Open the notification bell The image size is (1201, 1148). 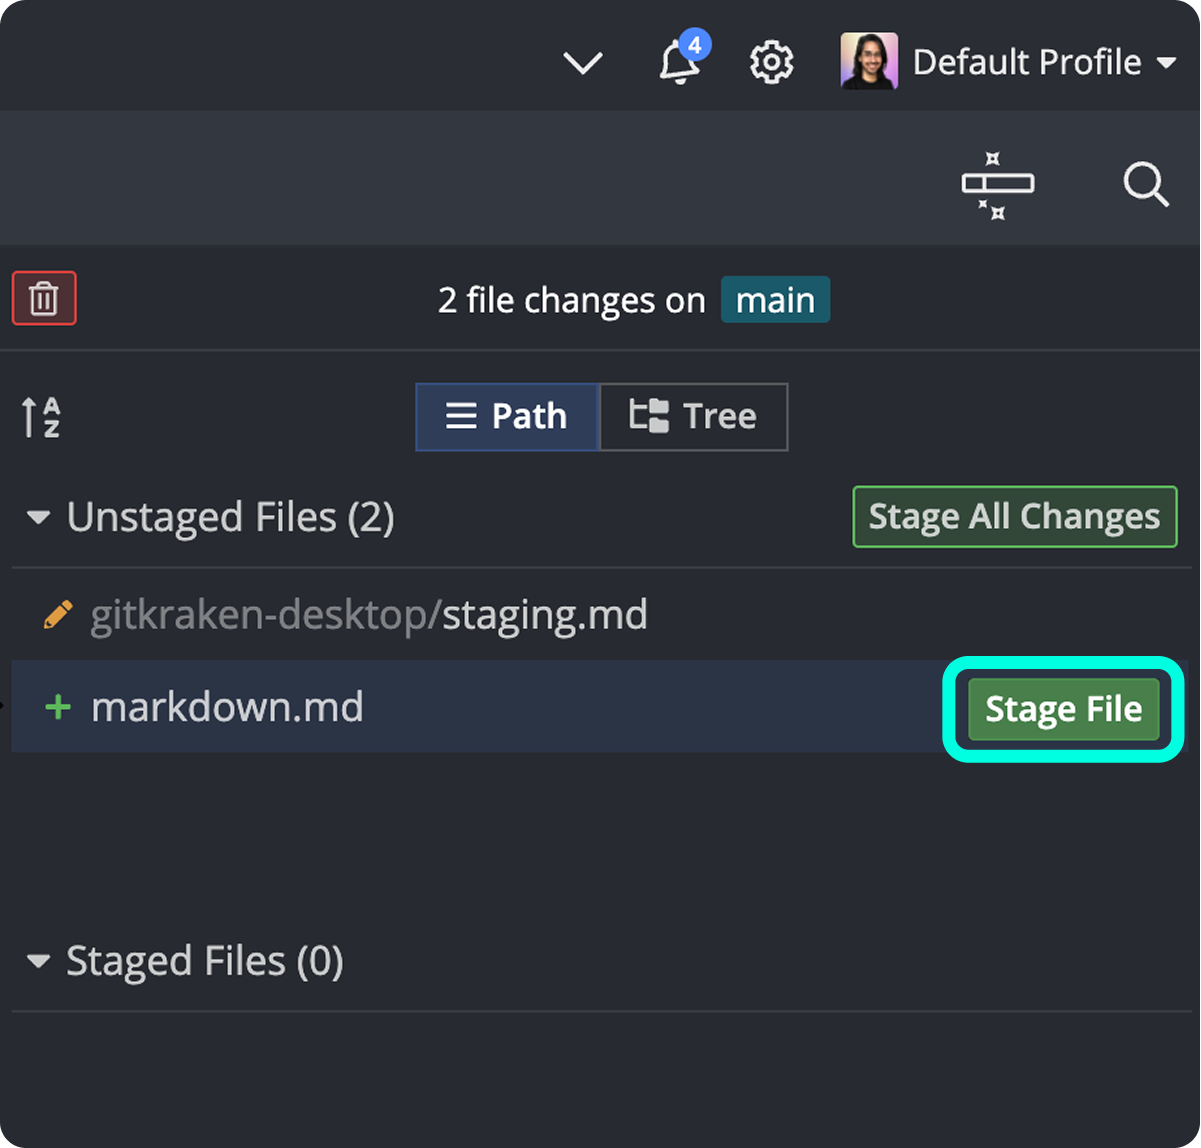(x=679, y=61)
